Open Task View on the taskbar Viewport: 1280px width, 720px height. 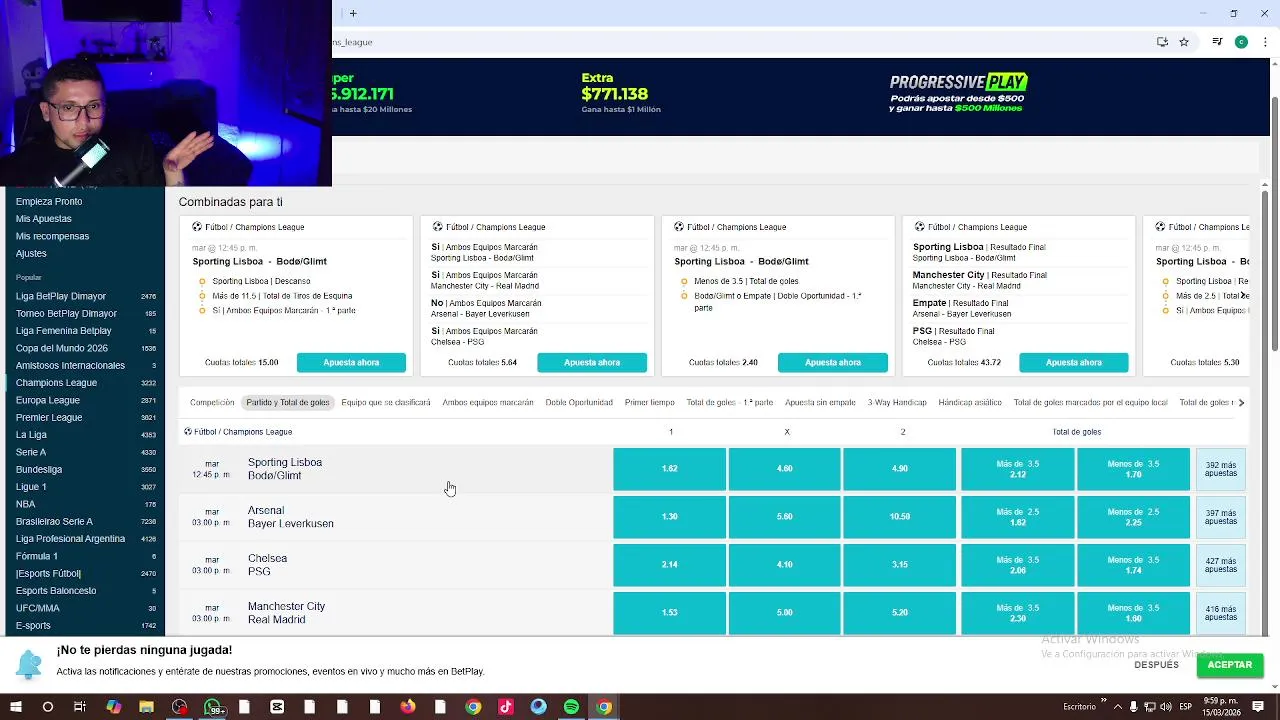(80, 707)
